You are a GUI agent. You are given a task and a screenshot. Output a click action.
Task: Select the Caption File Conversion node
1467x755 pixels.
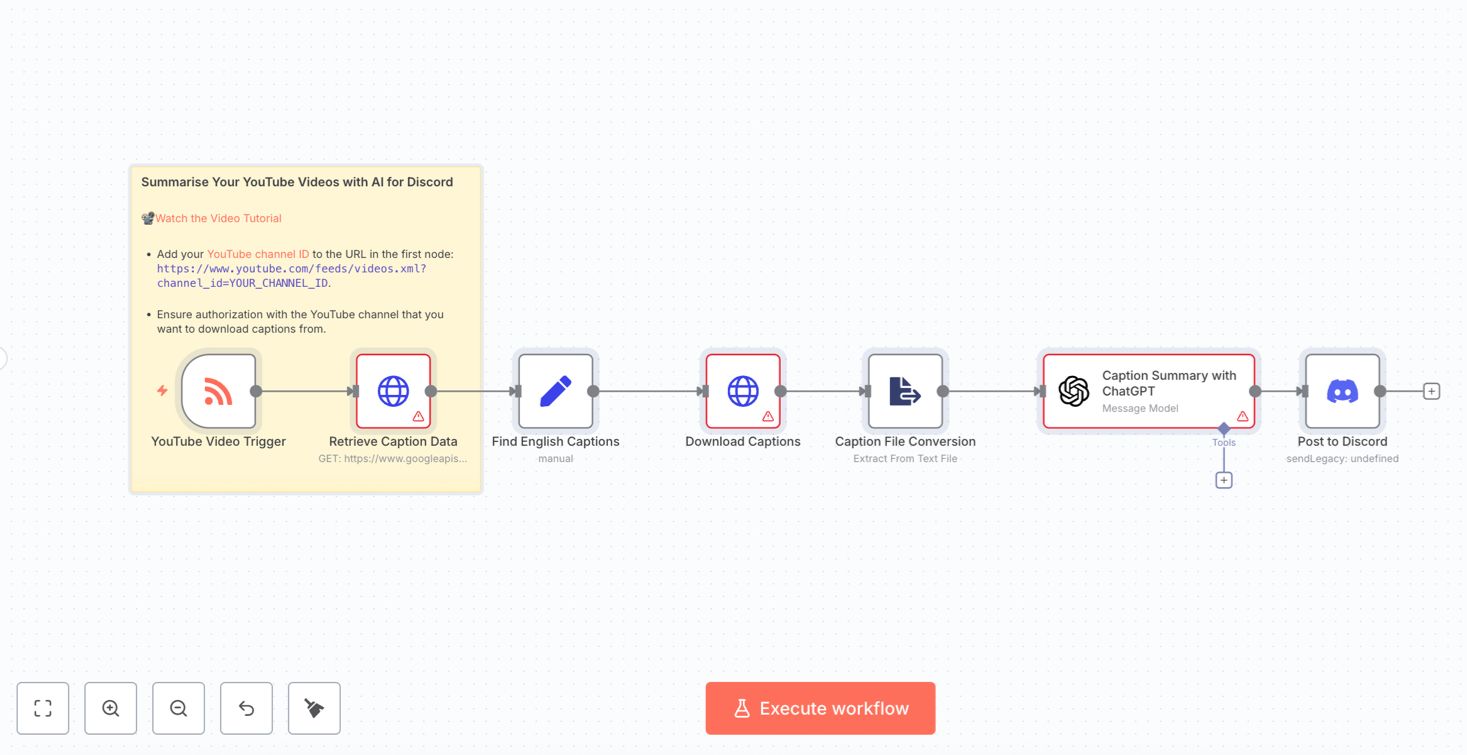click(905, 391)
